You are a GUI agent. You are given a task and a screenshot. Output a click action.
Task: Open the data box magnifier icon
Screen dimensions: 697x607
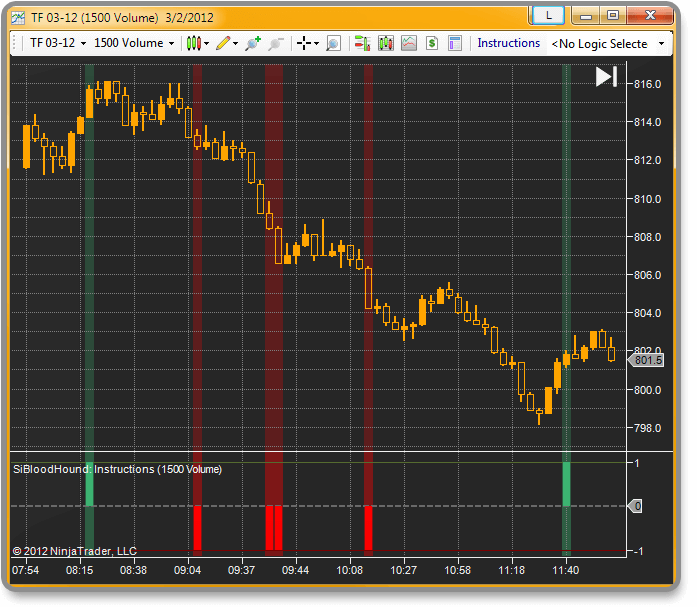333,44
